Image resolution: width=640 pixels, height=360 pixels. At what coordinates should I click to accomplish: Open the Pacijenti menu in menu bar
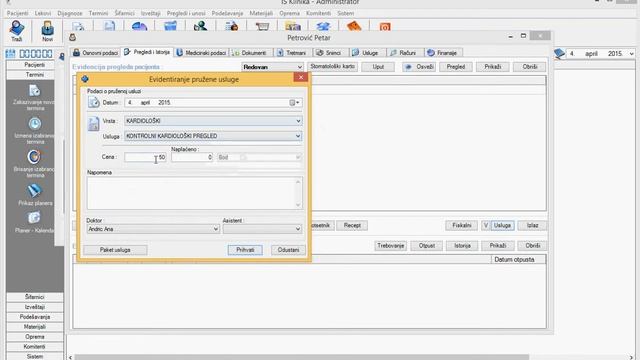click(18, 13)
